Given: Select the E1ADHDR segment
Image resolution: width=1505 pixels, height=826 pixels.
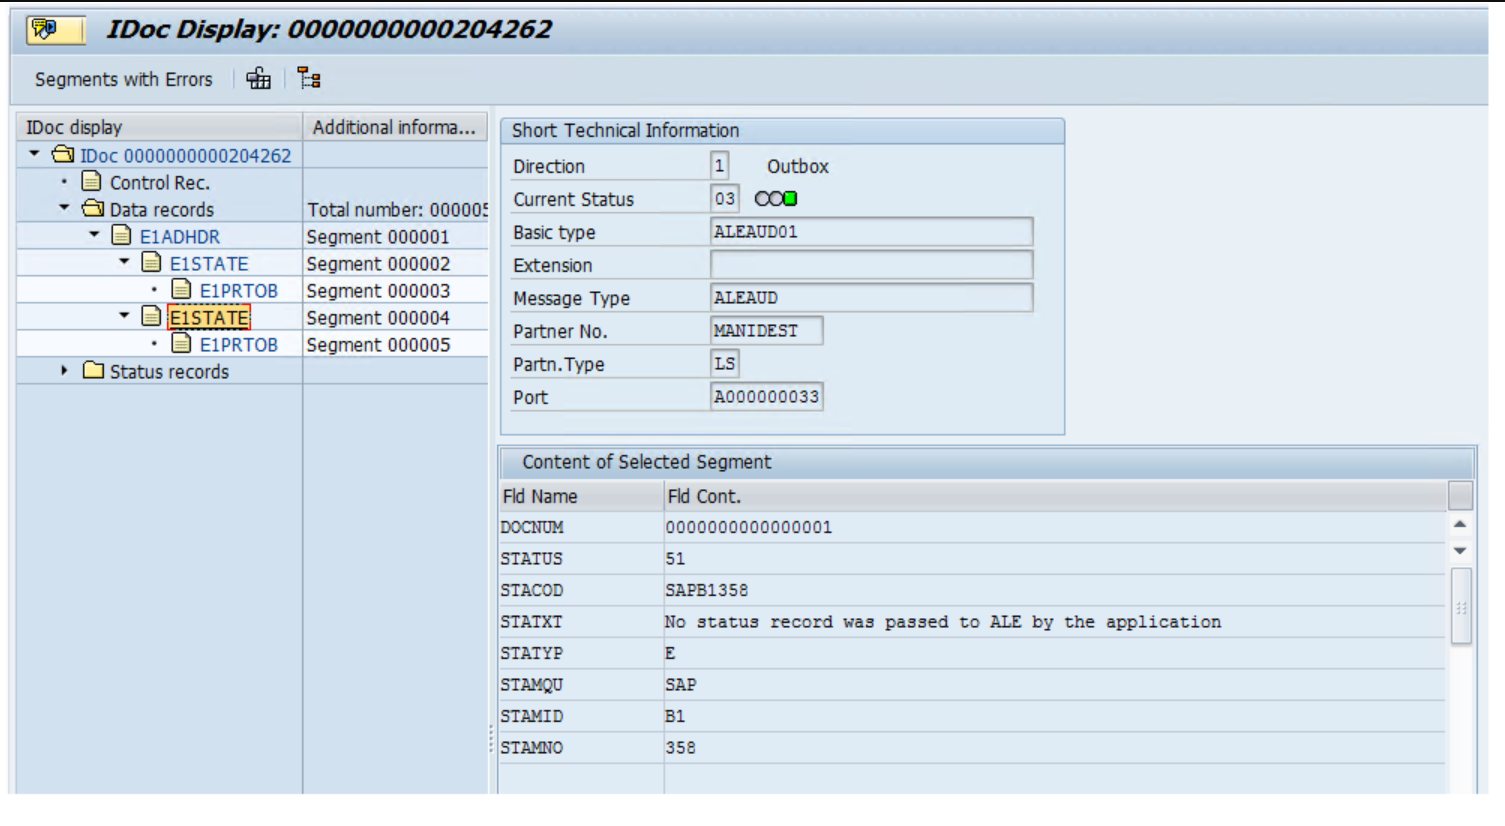Looking at the screenshot, I should (x=180, y=237).
